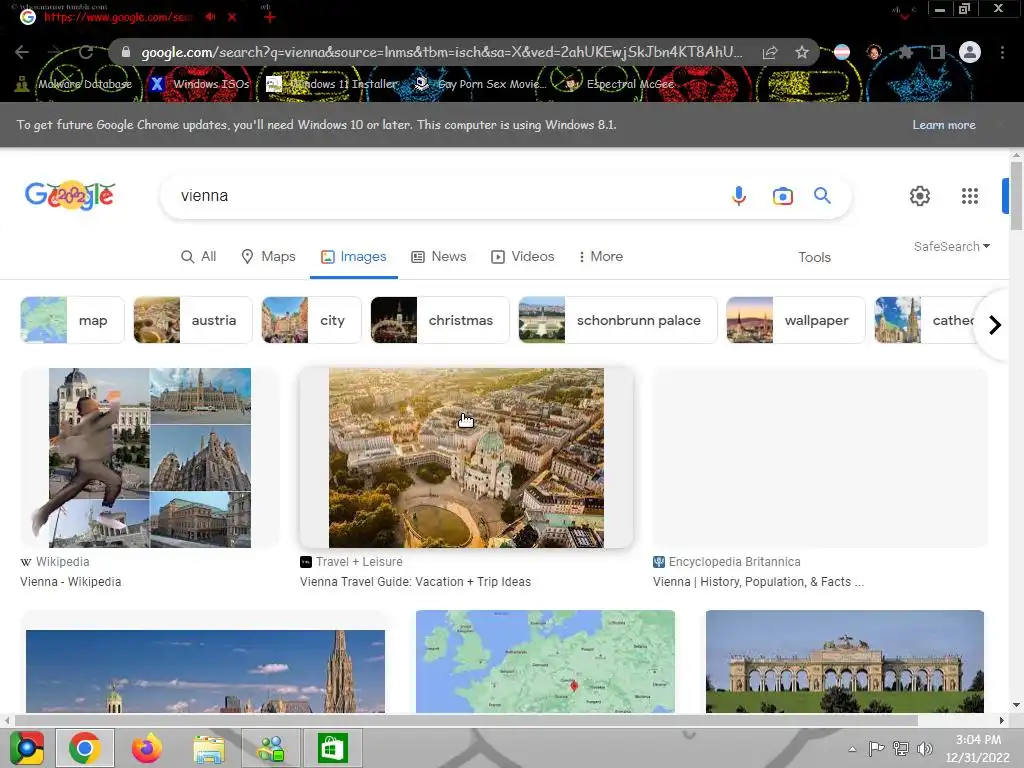
Task: Open the Windows ISOs bookmark
Action: [200, 84]
